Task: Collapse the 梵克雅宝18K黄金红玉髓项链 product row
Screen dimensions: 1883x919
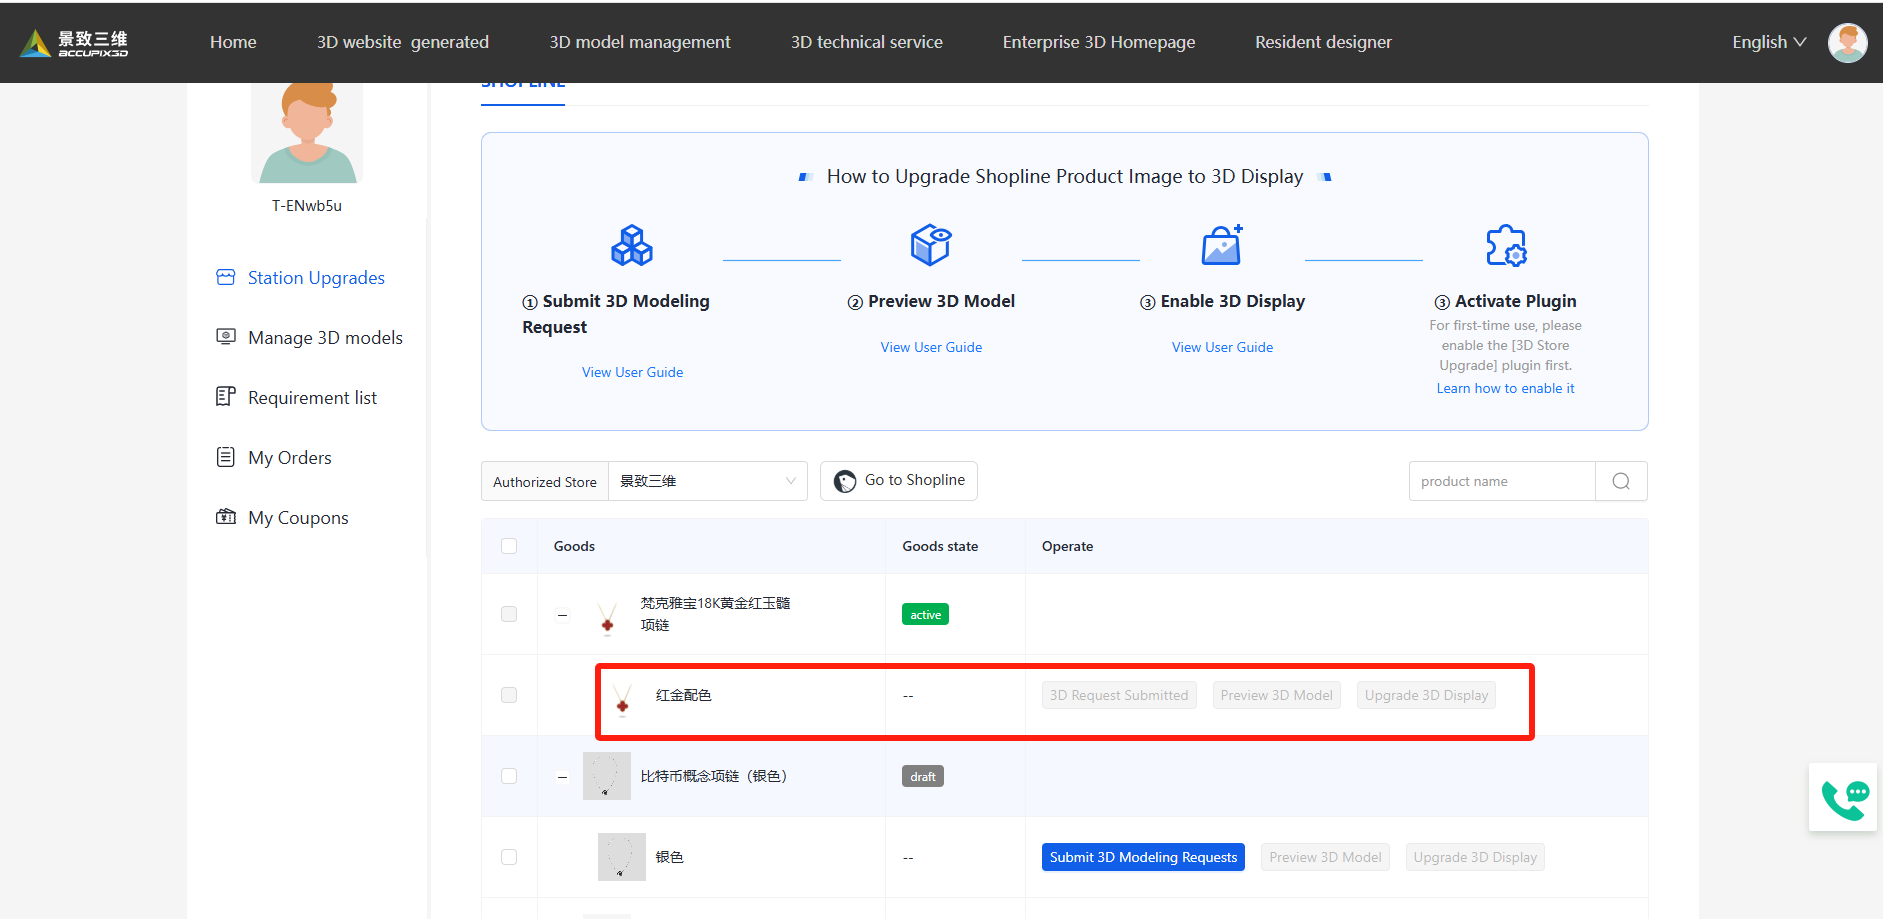Action: pyautogui.click(x=563, y=615)
